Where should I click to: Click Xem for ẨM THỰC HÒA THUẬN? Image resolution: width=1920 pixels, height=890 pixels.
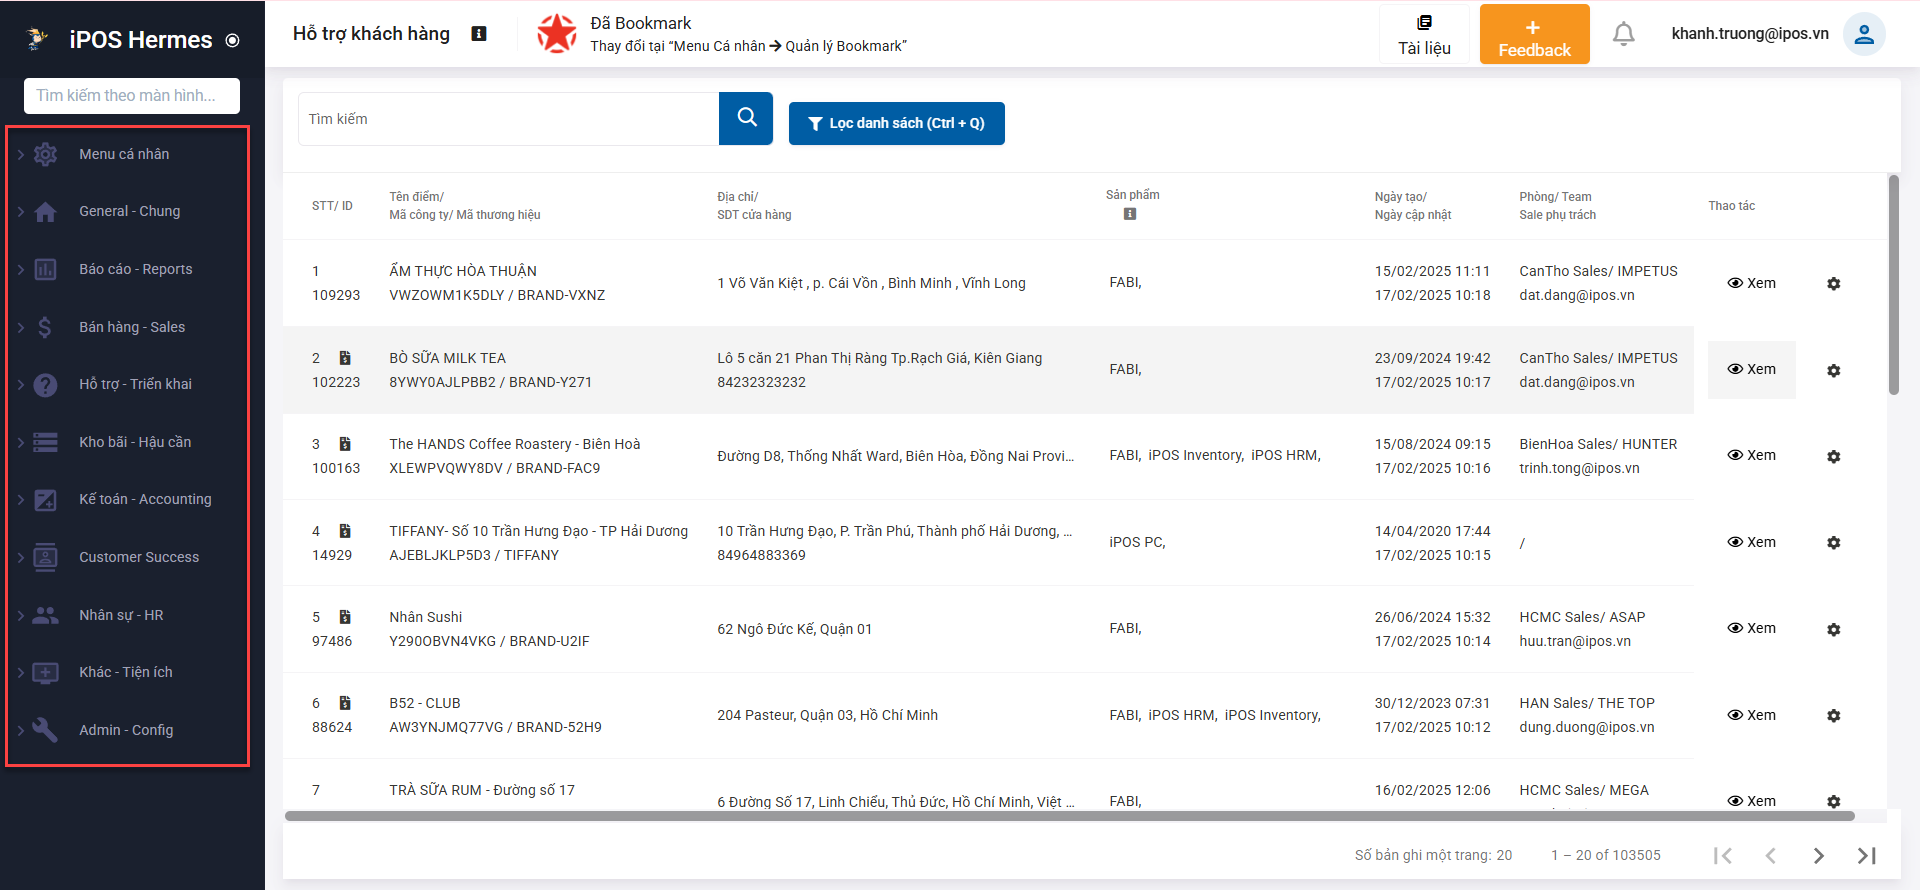[1752, 283]
